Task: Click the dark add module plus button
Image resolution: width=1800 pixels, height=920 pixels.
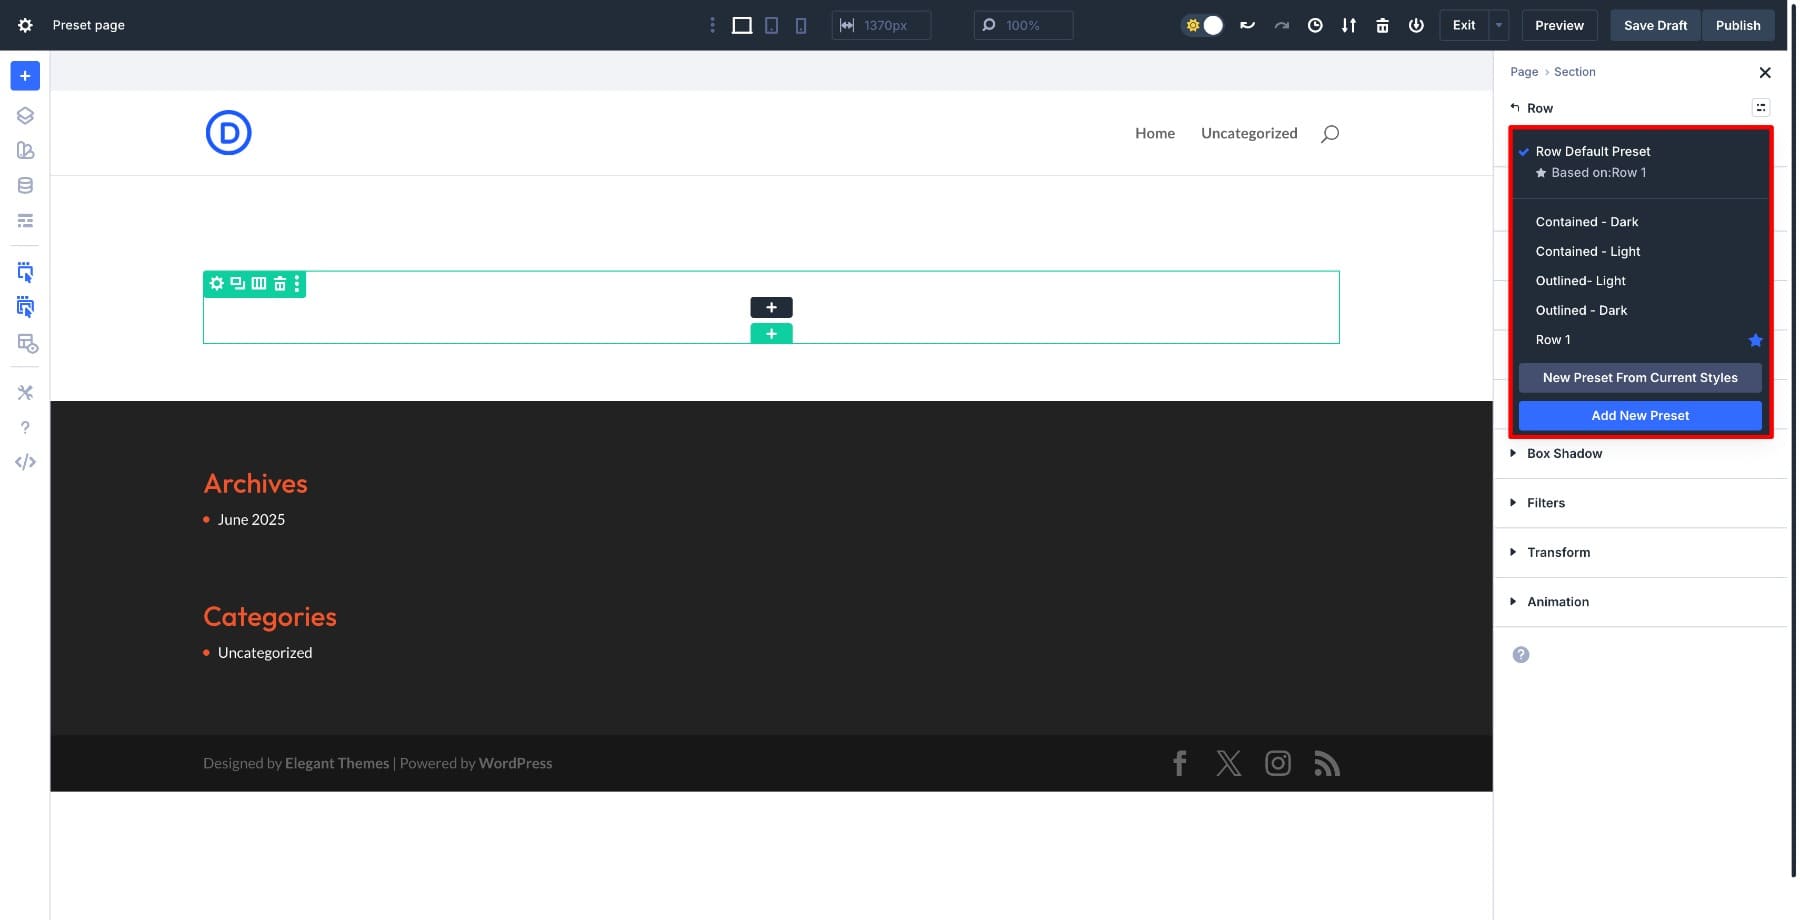Action: (771, 308)
